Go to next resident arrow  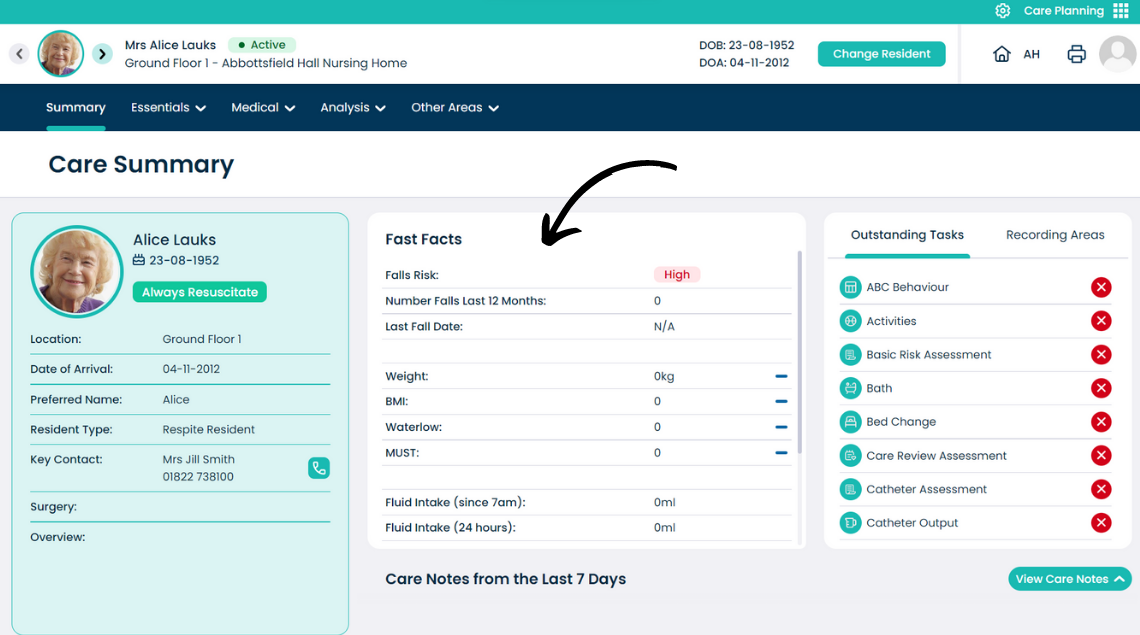[103, 54]
